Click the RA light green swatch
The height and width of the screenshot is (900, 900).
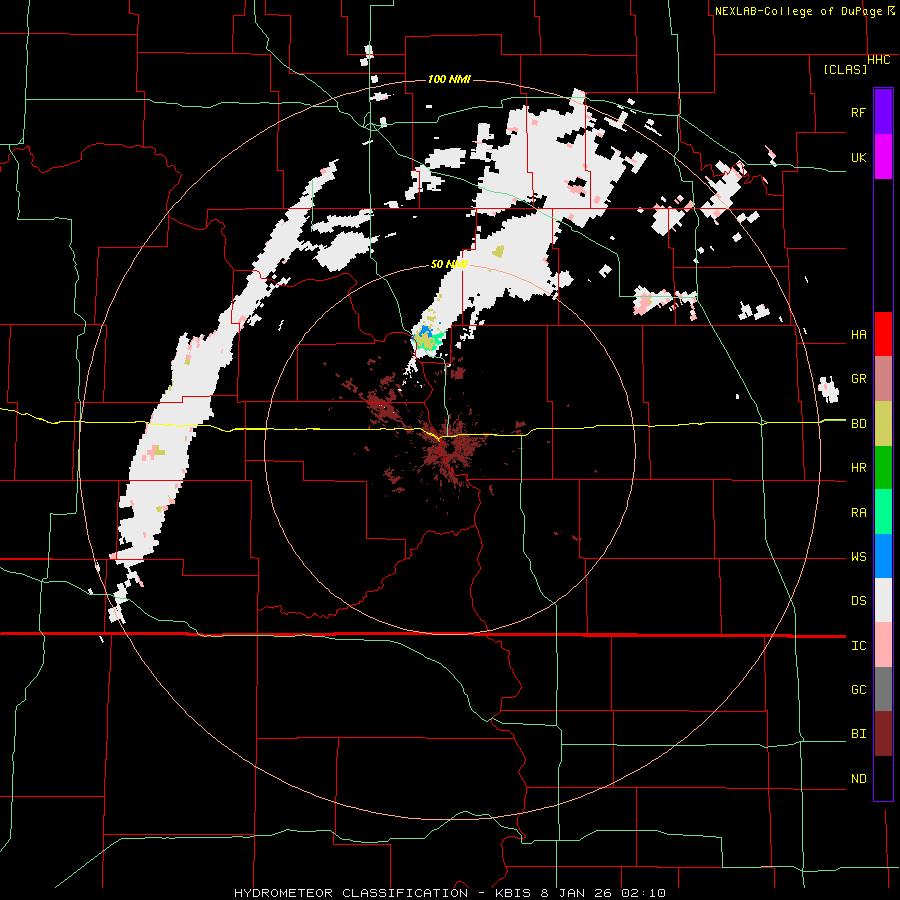883,512
